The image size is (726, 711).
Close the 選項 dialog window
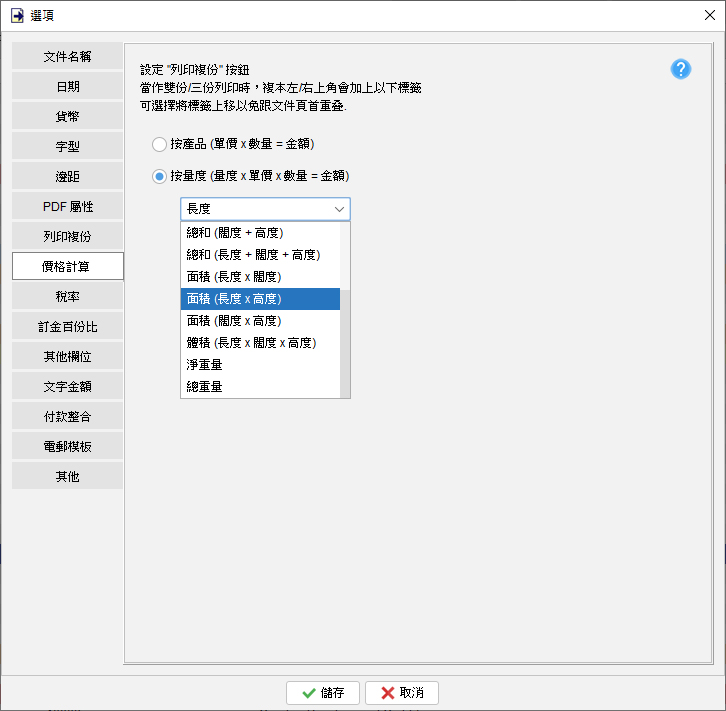click(709, 15)
